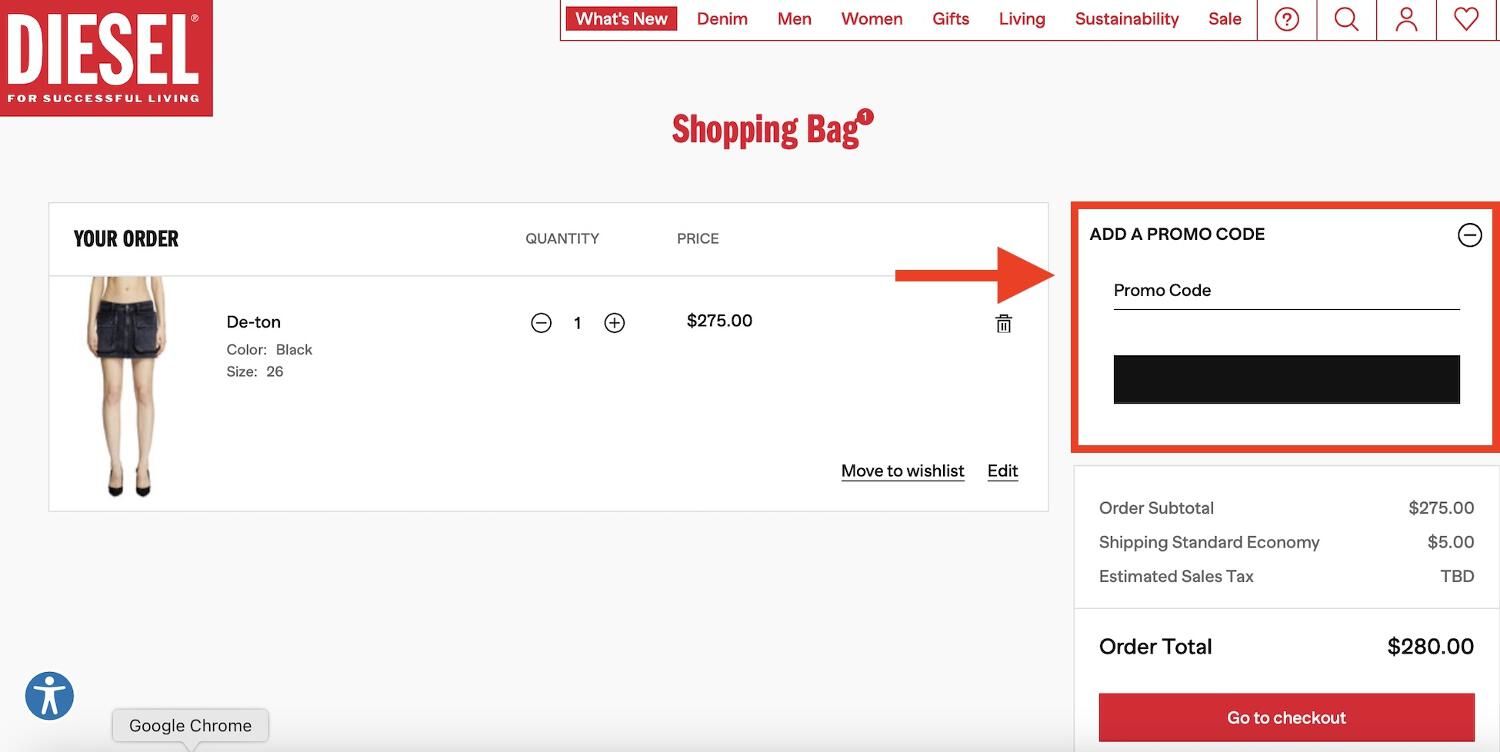Increase De-ton quantity with plus icon
Screen dimensions: 1500x752
614,323
